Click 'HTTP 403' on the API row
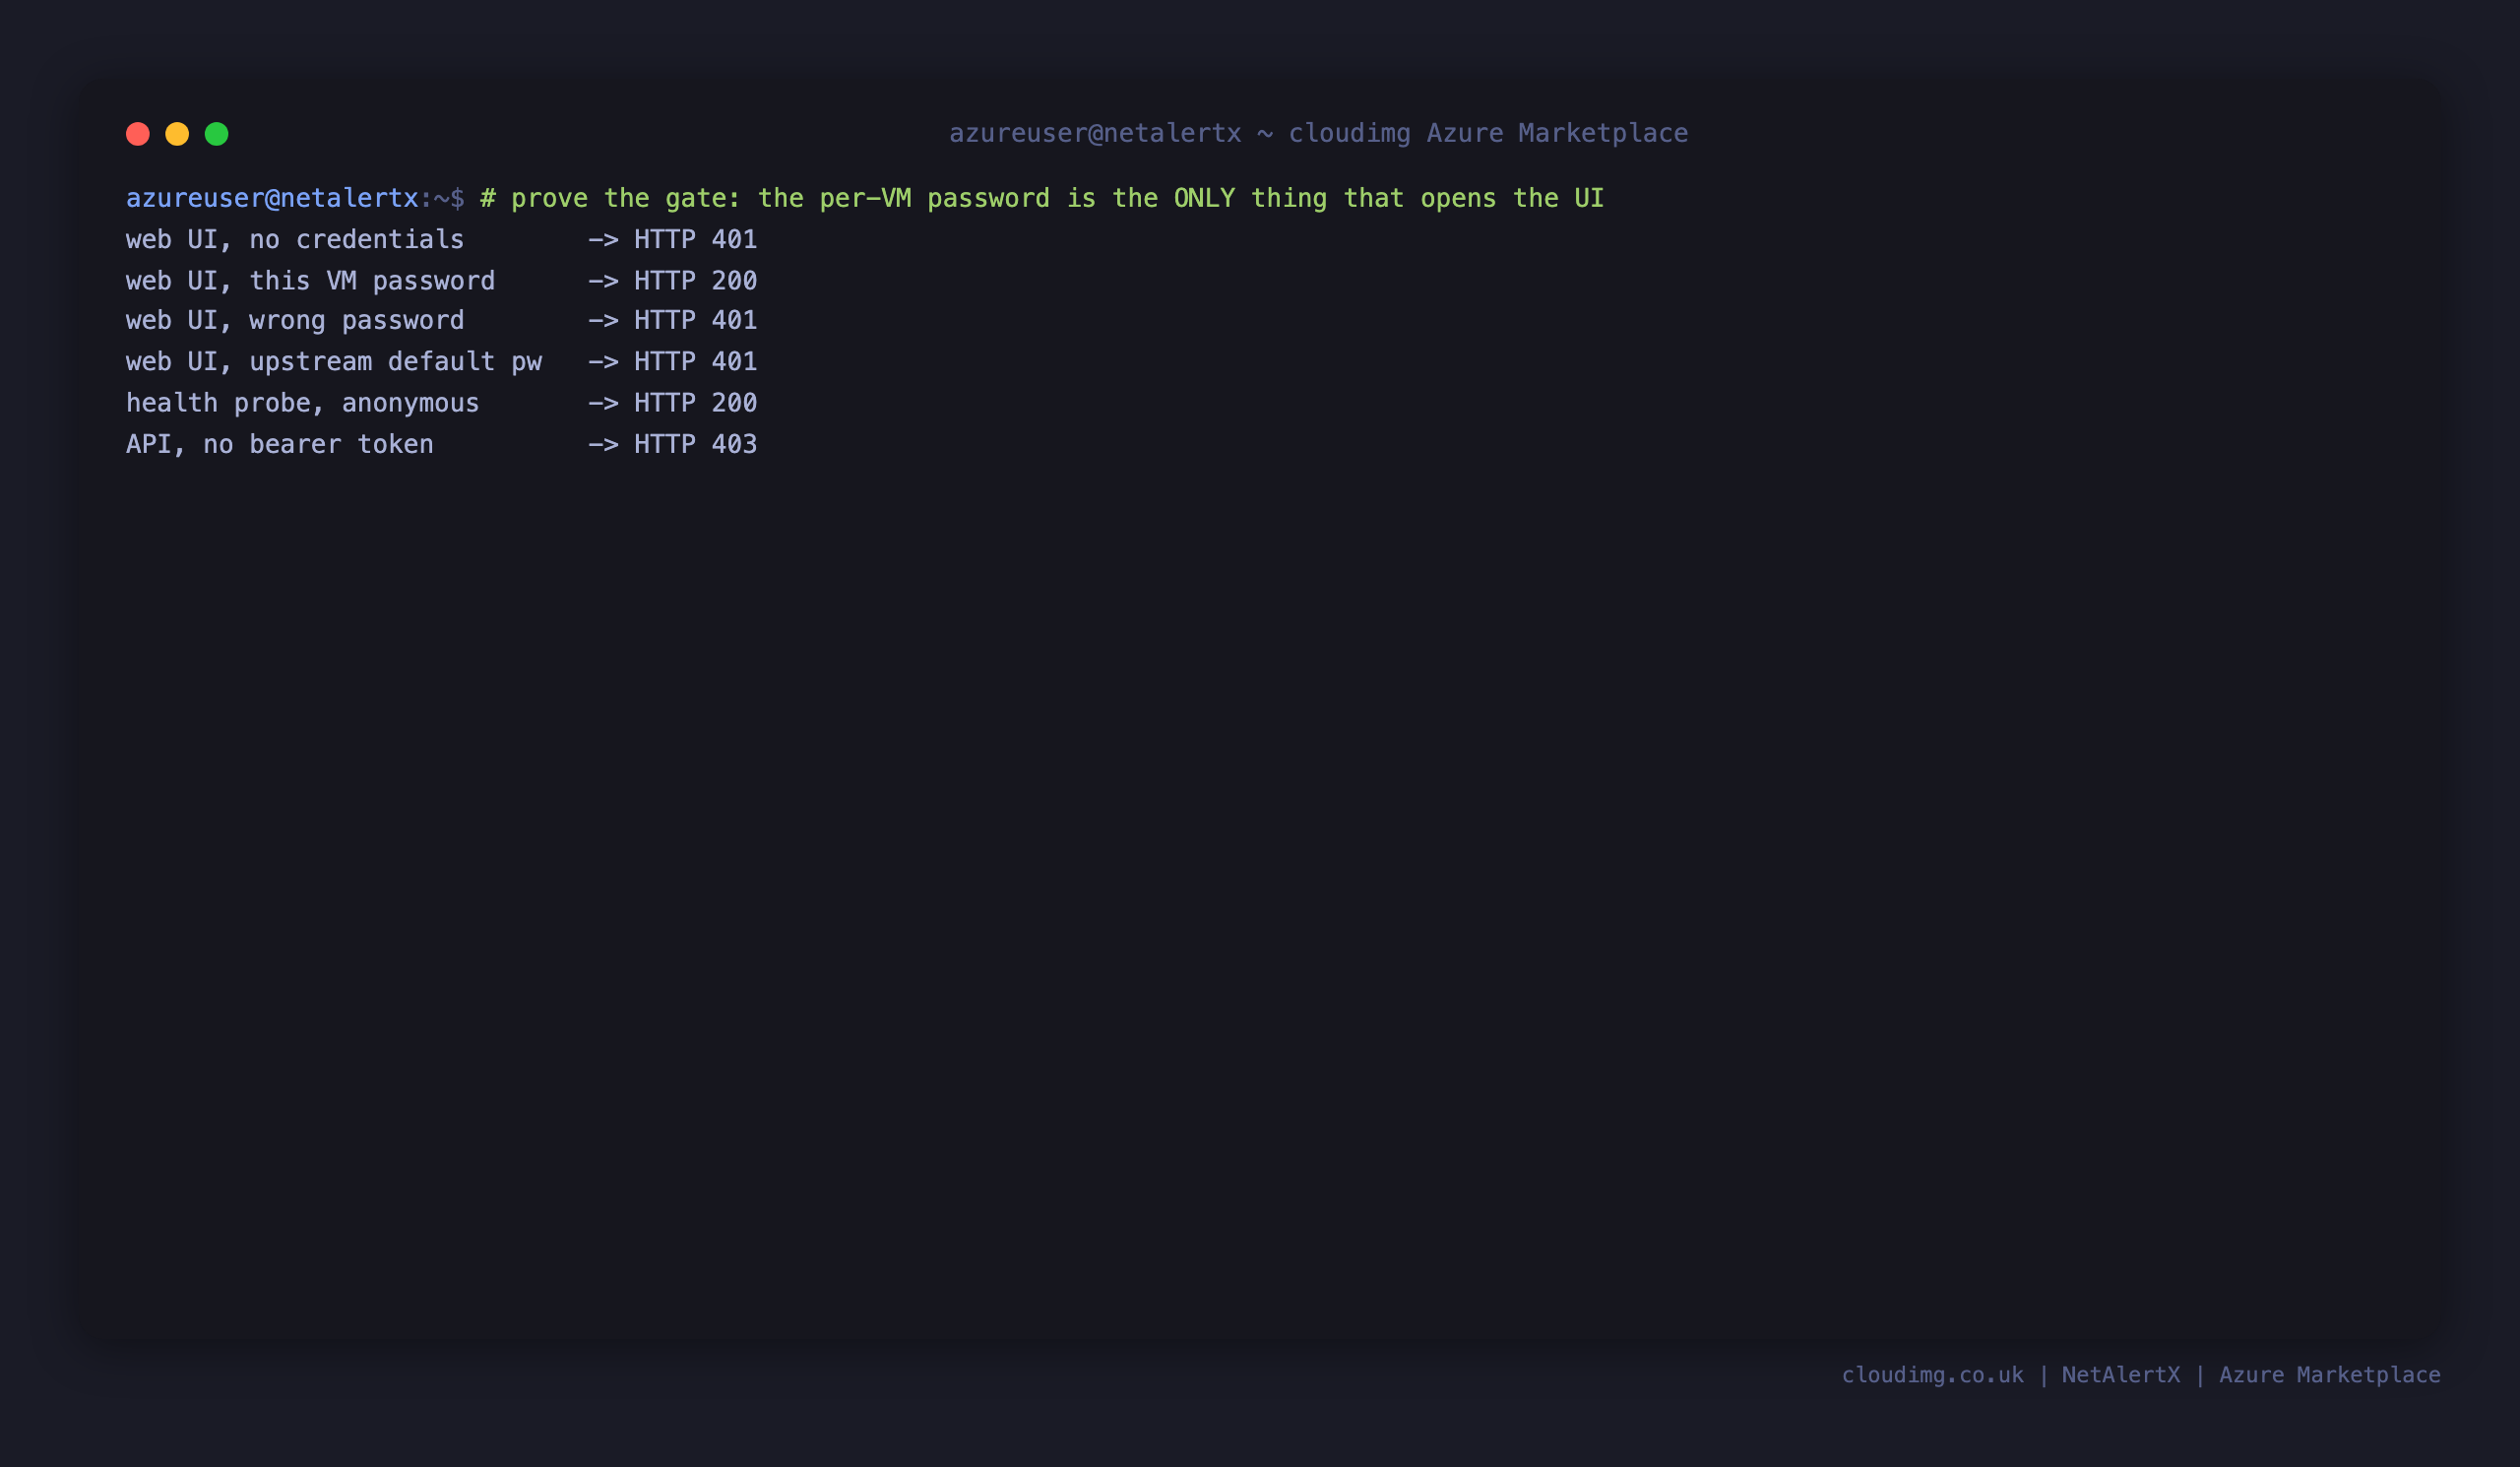The width and height of the screenshot is (2520, 1467). 695,443
